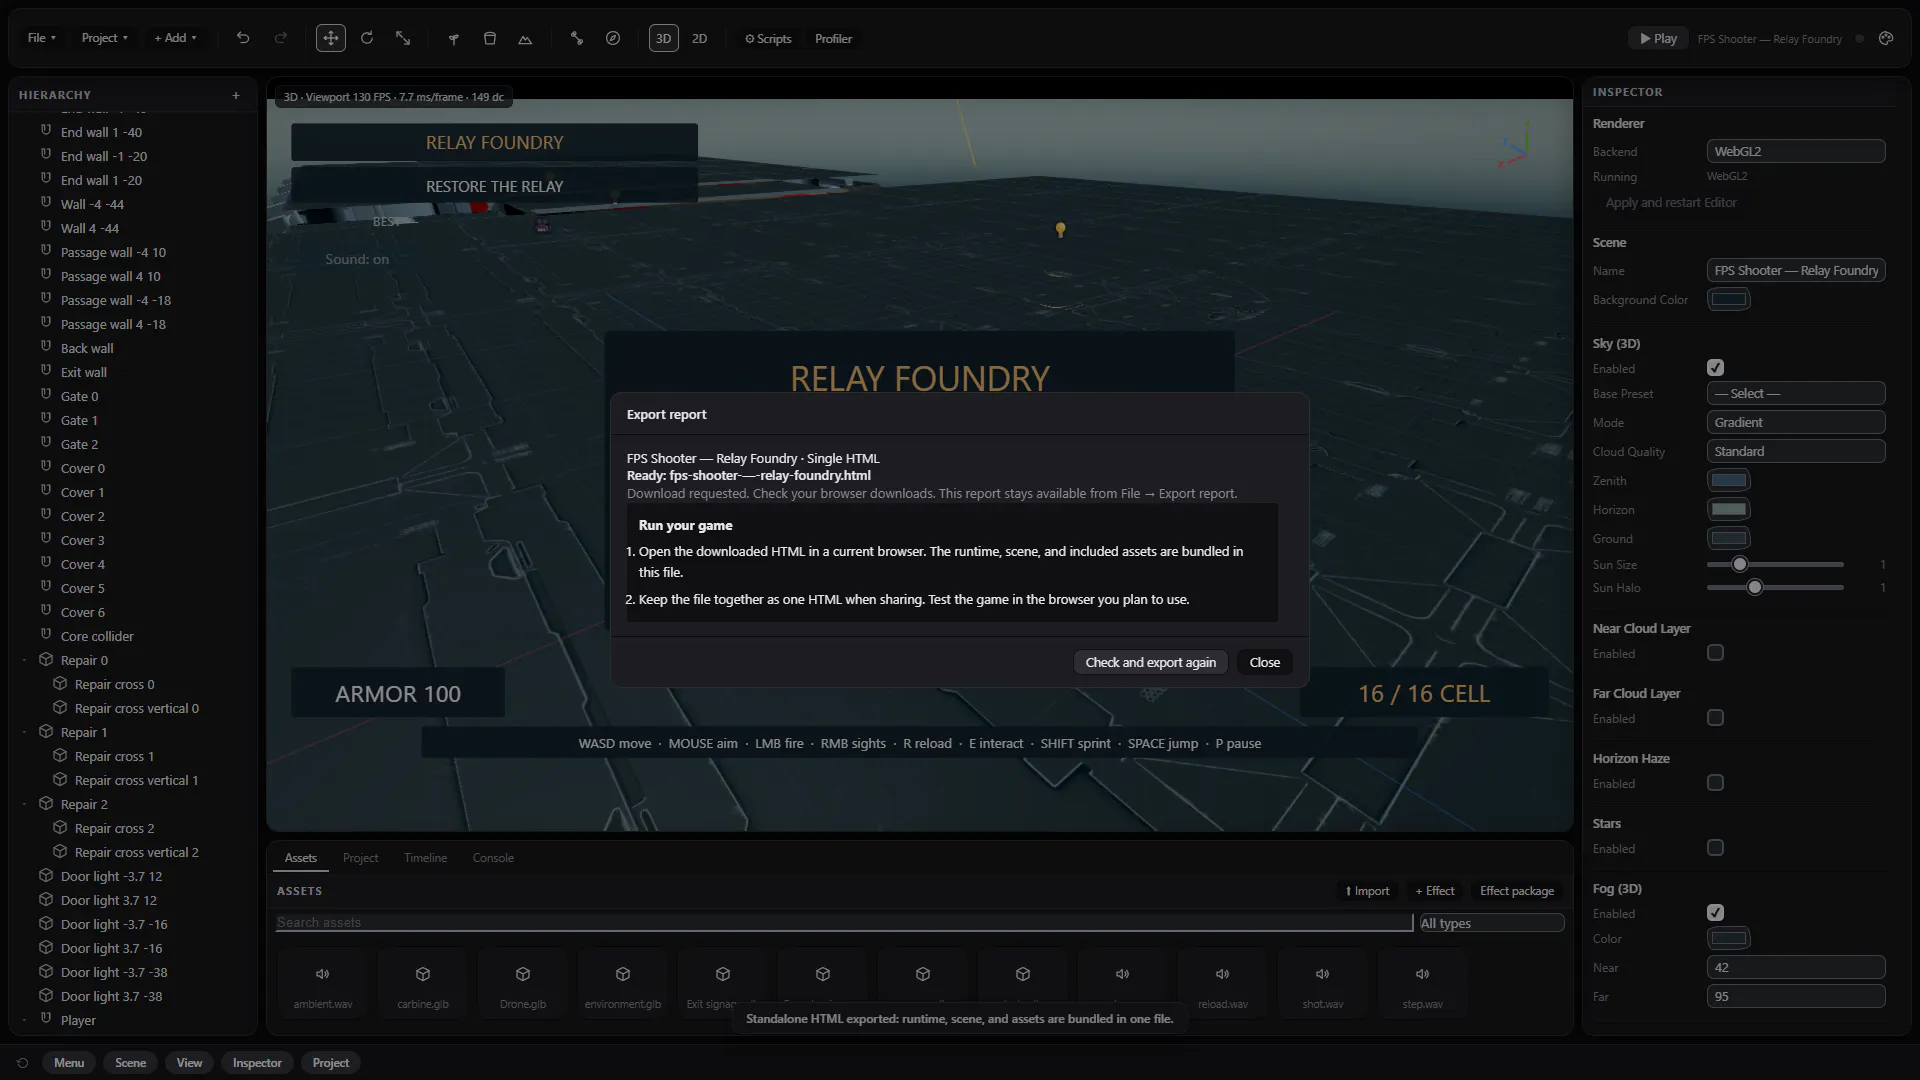Viewport: 1920px width, 1080px height.
Task: Switch to the Timeline tab
Action: [x=425, y=858]
